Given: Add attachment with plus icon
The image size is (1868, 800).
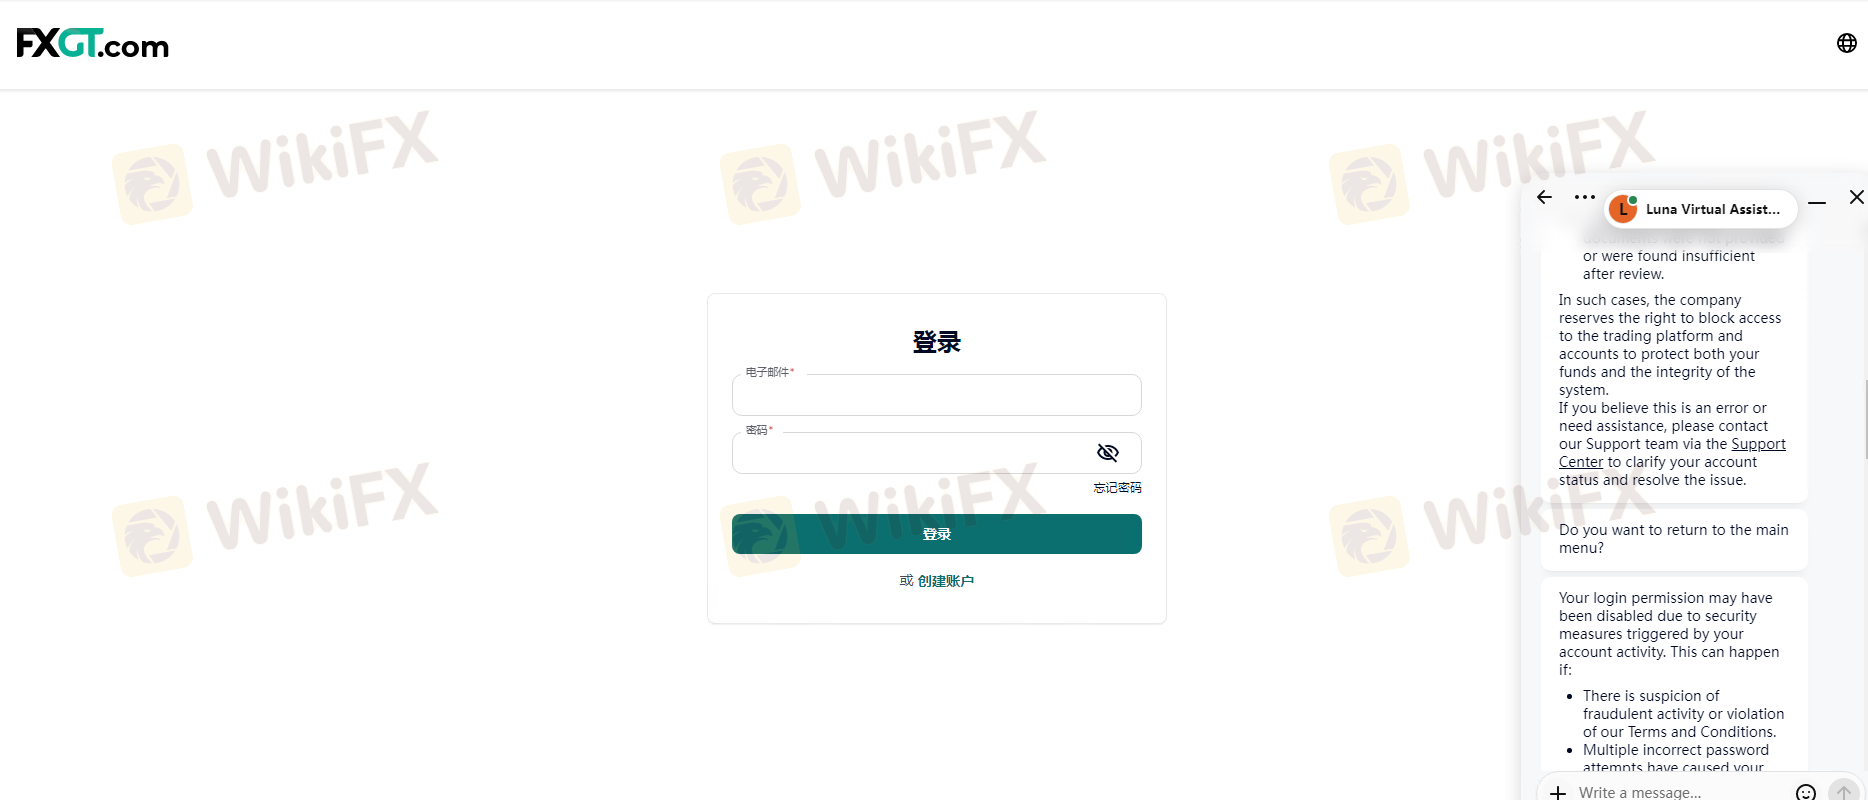Looking at the screenshot, I should click(1557, 792).
